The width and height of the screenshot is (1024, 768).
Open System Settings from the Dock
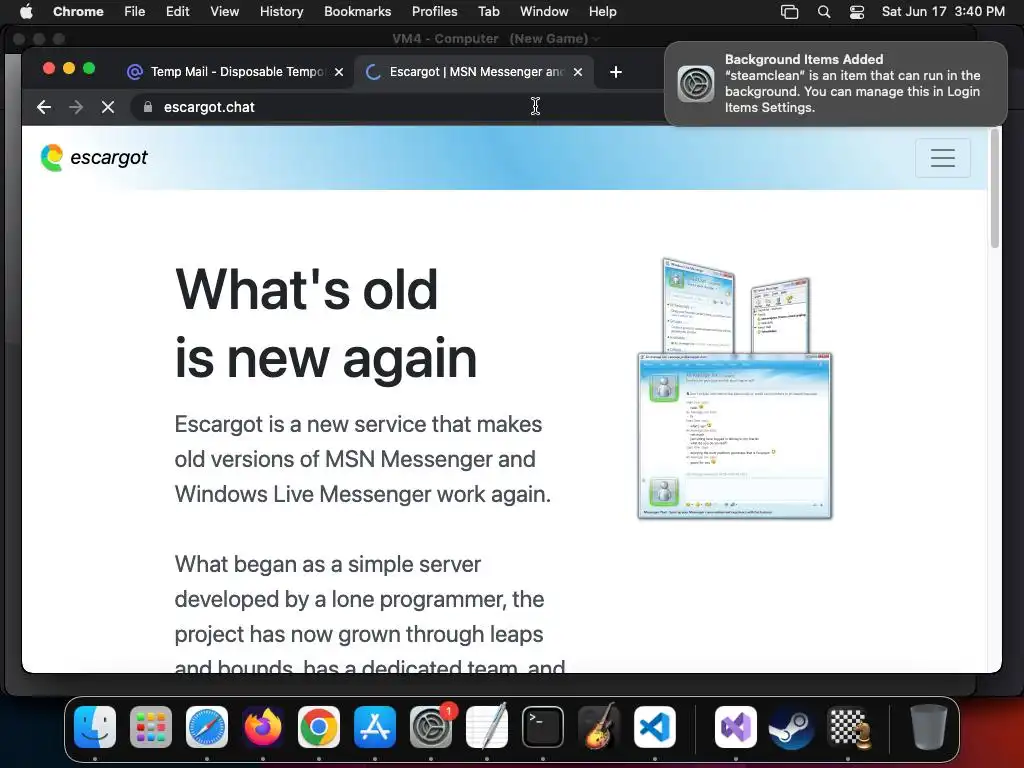431,727
